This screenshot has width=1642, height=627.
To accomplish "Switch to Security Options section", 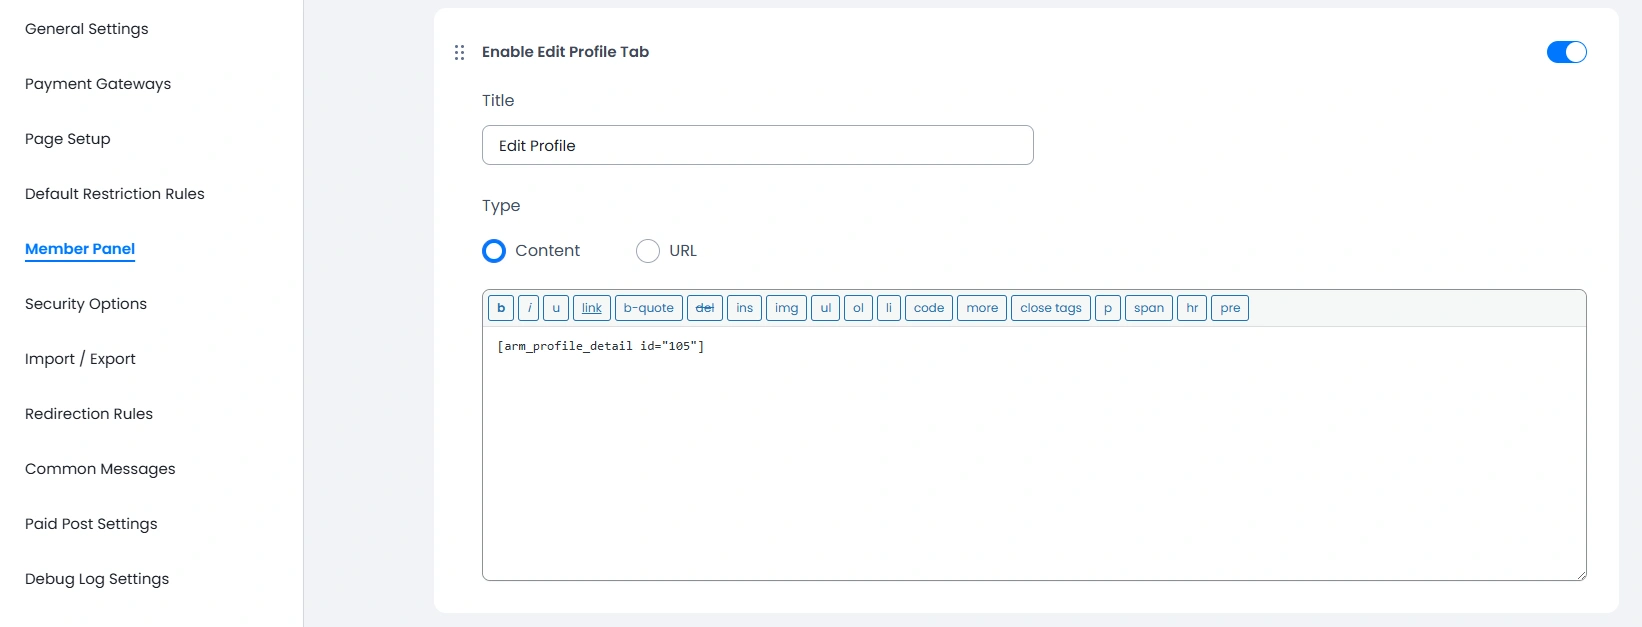I will click(85, 303).
